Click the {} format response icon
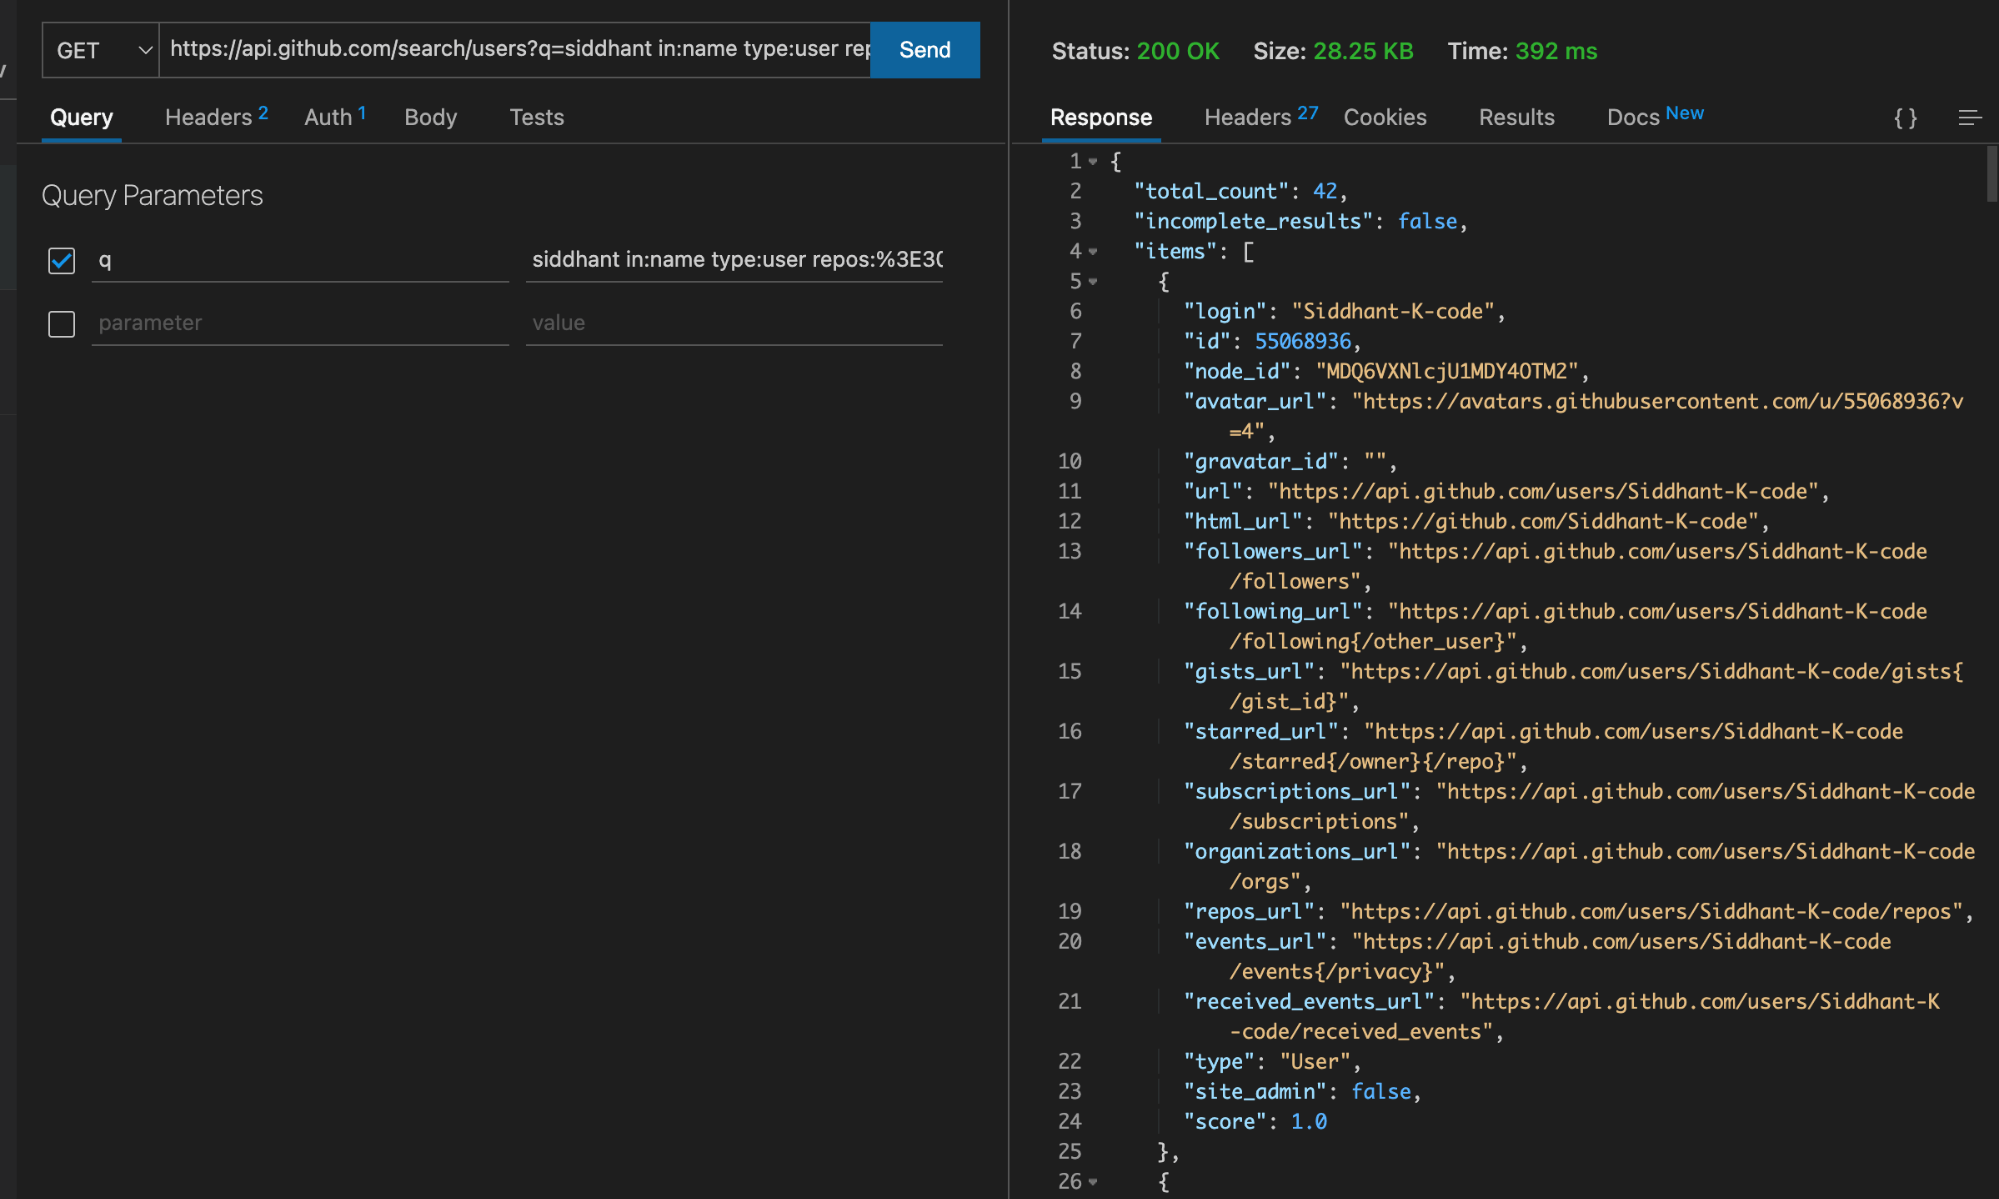Image resolution: width=1999 pixels, height=1199 pixels. coord(1905,118)
